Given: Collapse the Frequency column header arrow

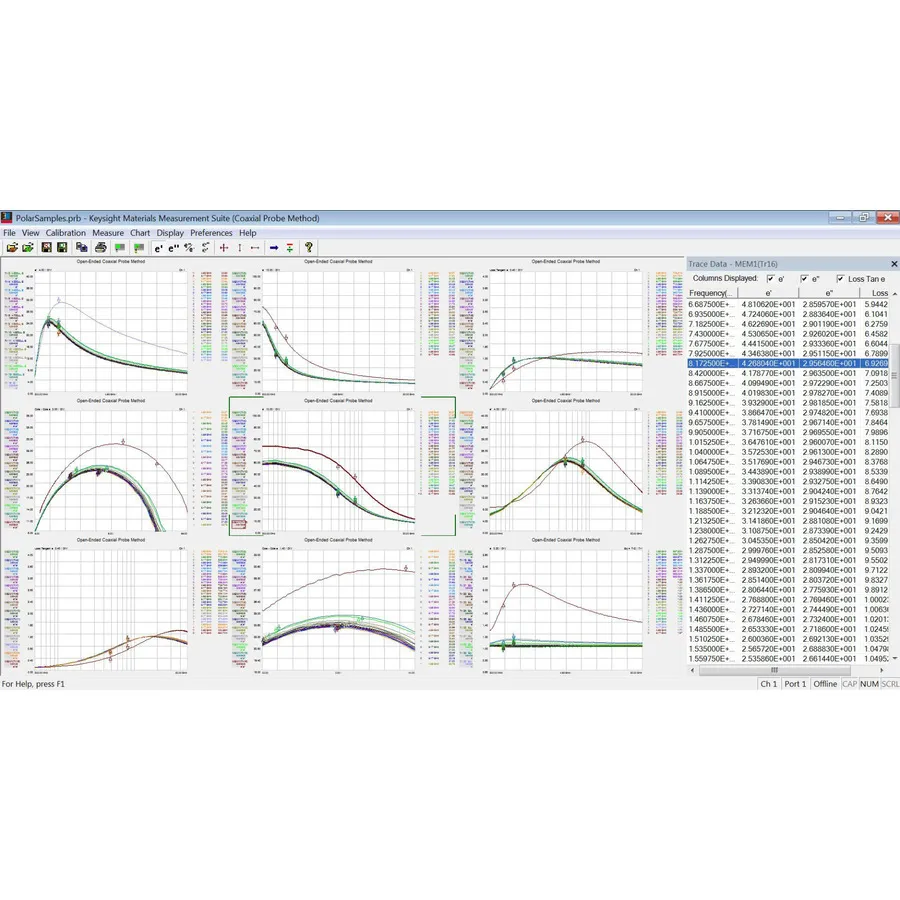Looking at the screenshot, I should tap(895, 292).
